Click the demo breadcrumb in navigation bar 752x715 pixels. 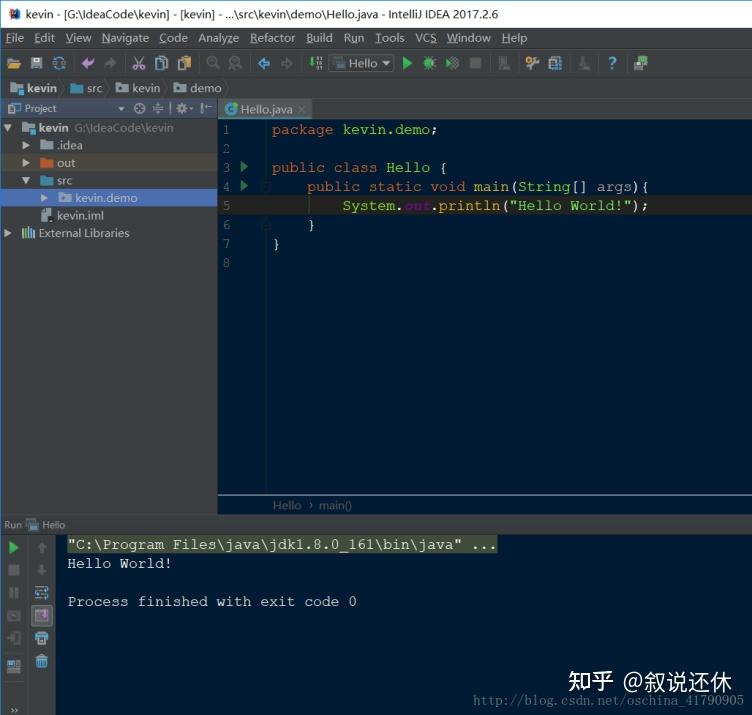198,88
